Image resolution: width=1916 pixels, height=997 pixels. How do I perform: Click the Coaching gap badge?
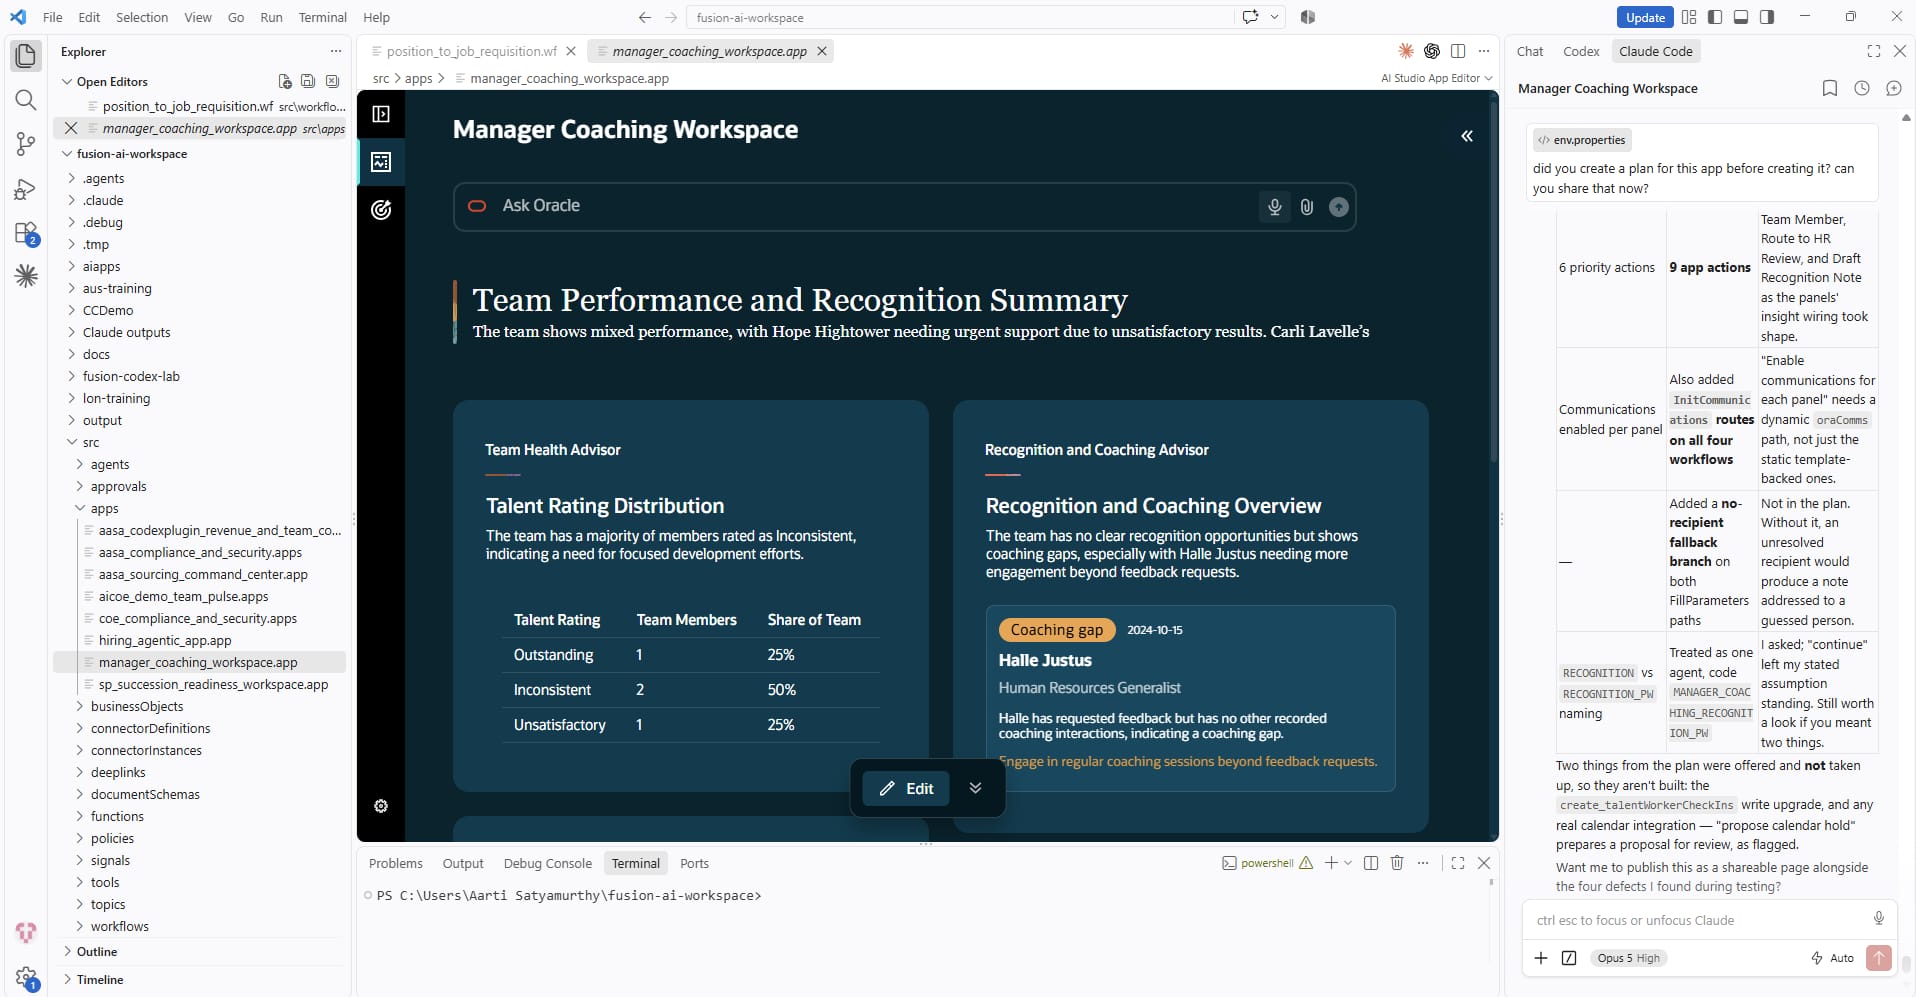[x=1056, y=630]
